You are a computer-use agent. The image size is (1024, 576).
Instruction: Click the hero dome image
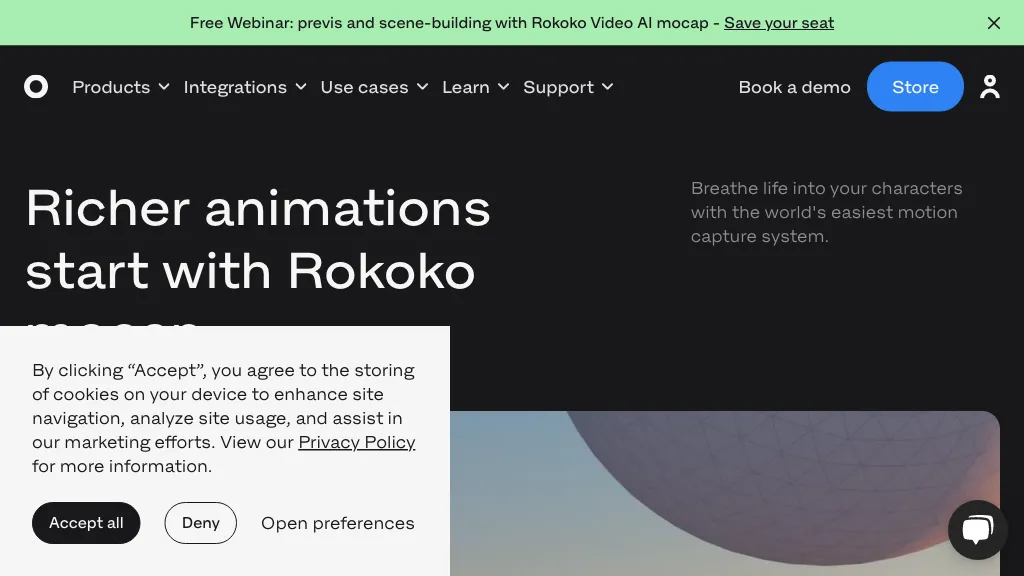[x=725, y=490]
